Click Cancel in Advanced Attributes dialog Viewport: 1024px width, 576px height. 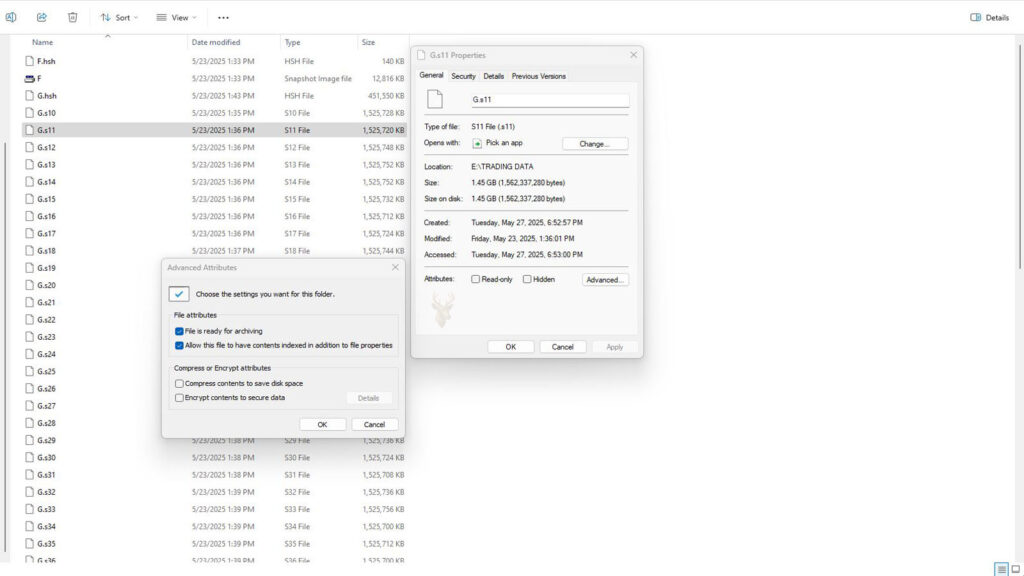point(374,424)
